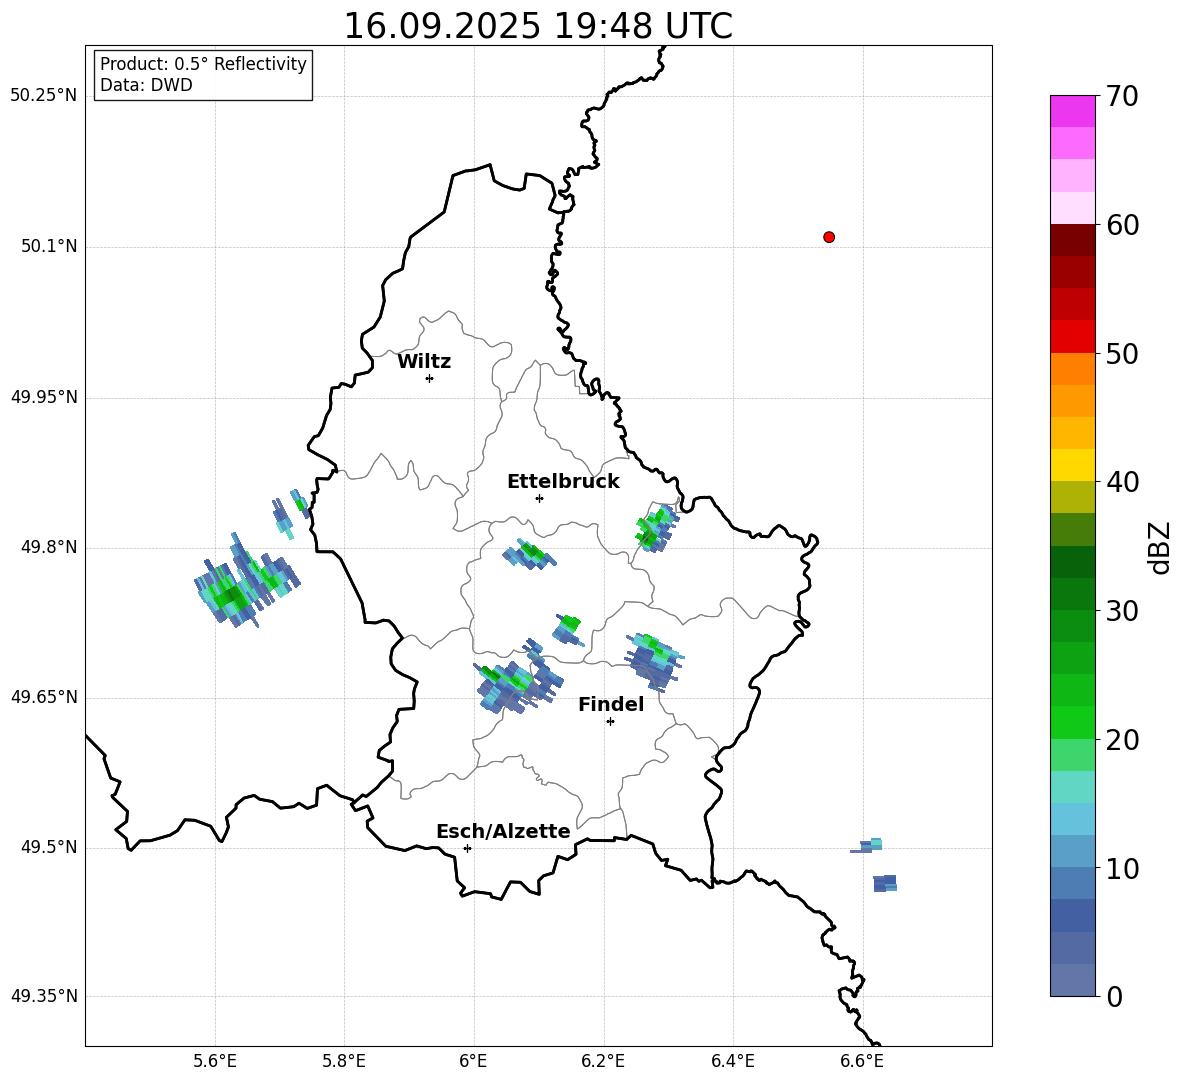
Task: Click the 0 tick on the colorbar
Action: [x=1114, y=996]
